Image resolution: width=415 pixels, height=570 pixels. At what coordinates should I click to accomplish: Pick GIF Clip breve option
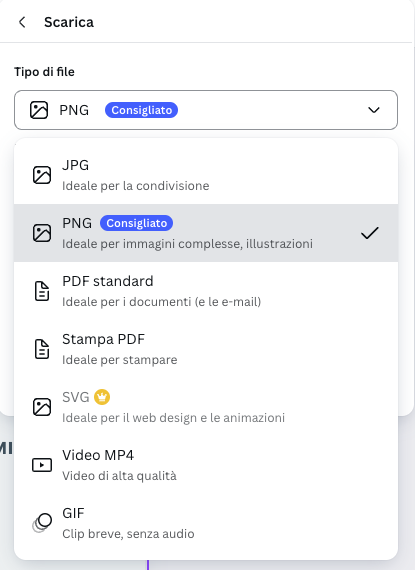tap(206, 523)
